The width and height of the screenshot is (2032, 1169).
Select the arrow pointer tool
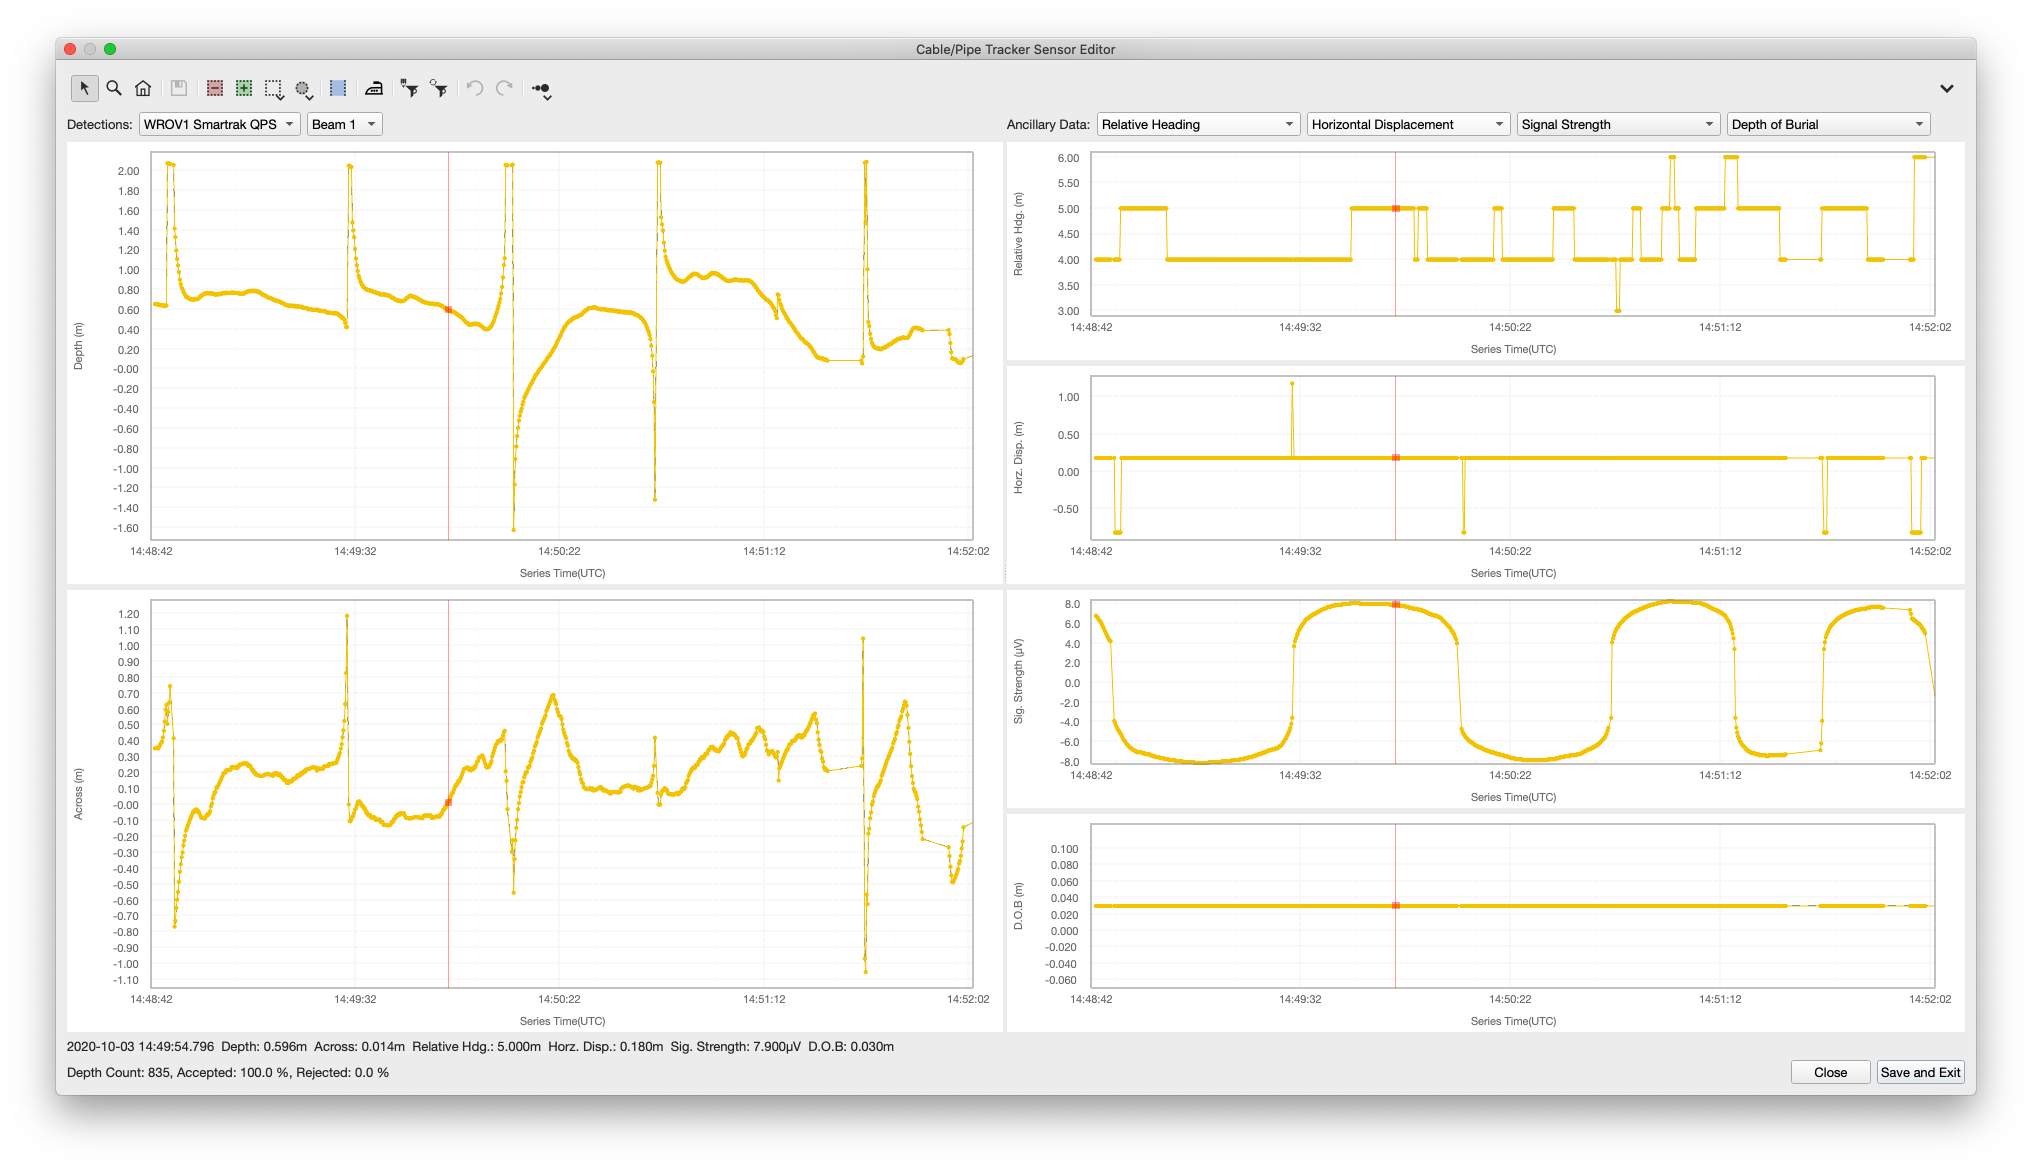point(85,89)
